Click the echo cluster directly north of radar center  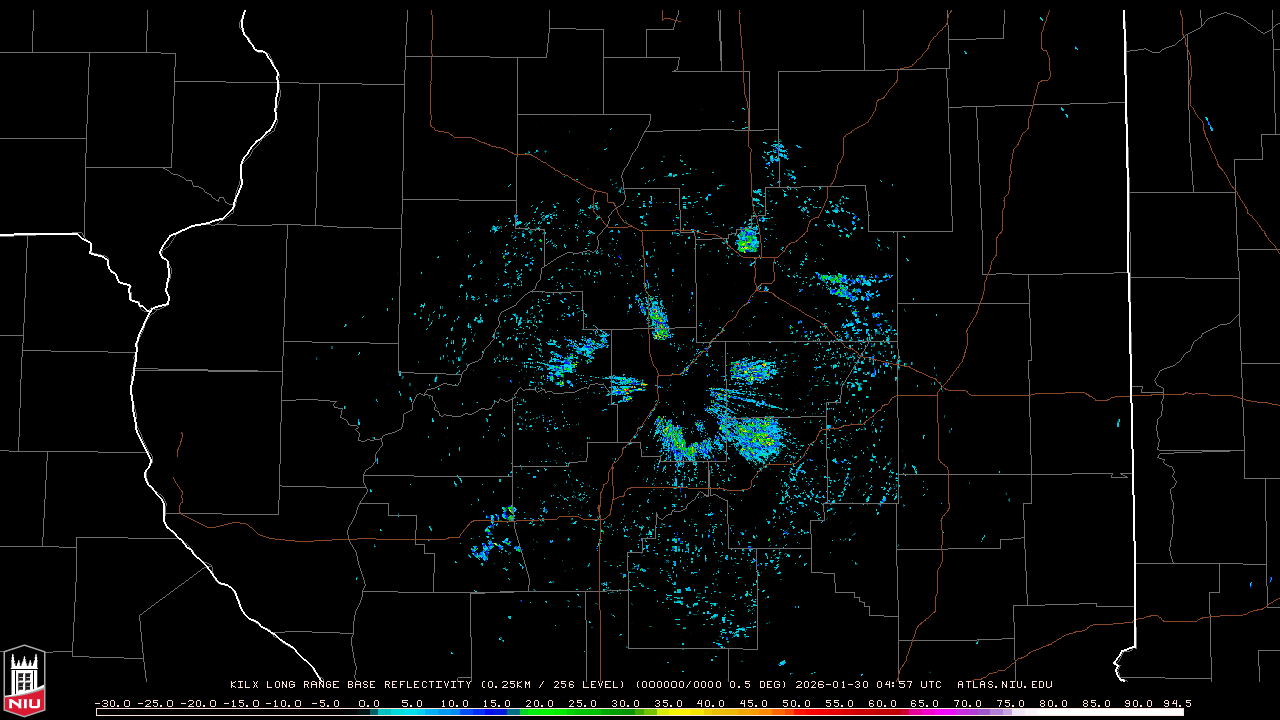tap(657, 318)
